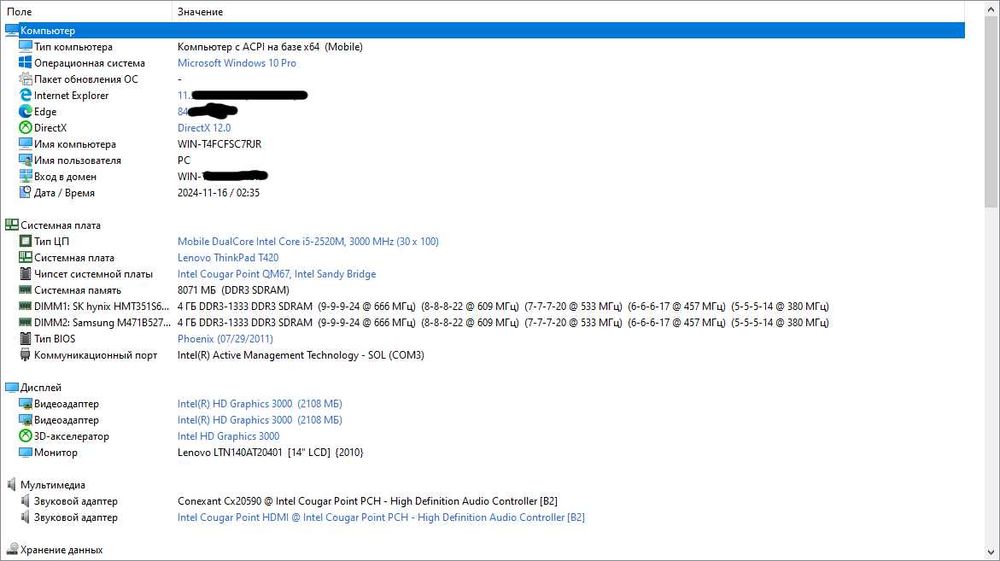Select the Тип BIOS label
The width and height of the screenshot is (1000, 561).
pyautogui.click(x=54, y=339)
